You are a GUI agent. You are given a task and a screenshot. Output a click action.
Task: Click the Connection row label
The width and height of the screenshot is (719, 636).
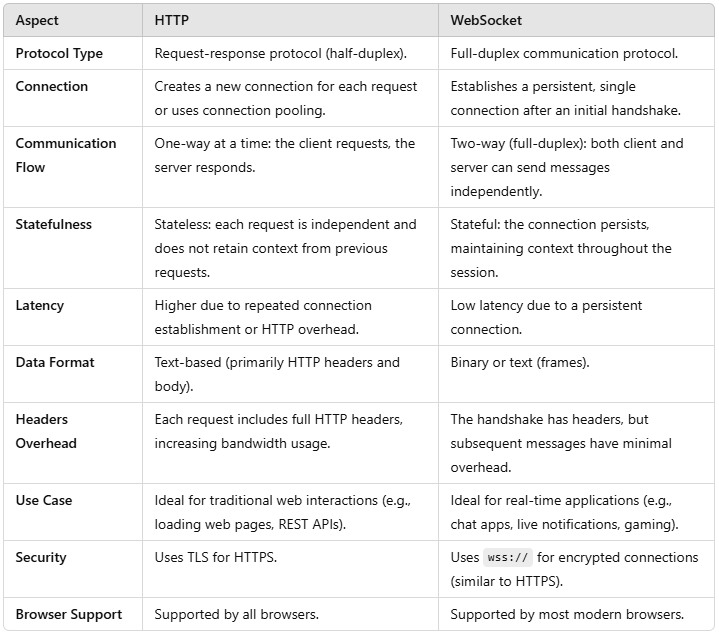pos(52,87)
